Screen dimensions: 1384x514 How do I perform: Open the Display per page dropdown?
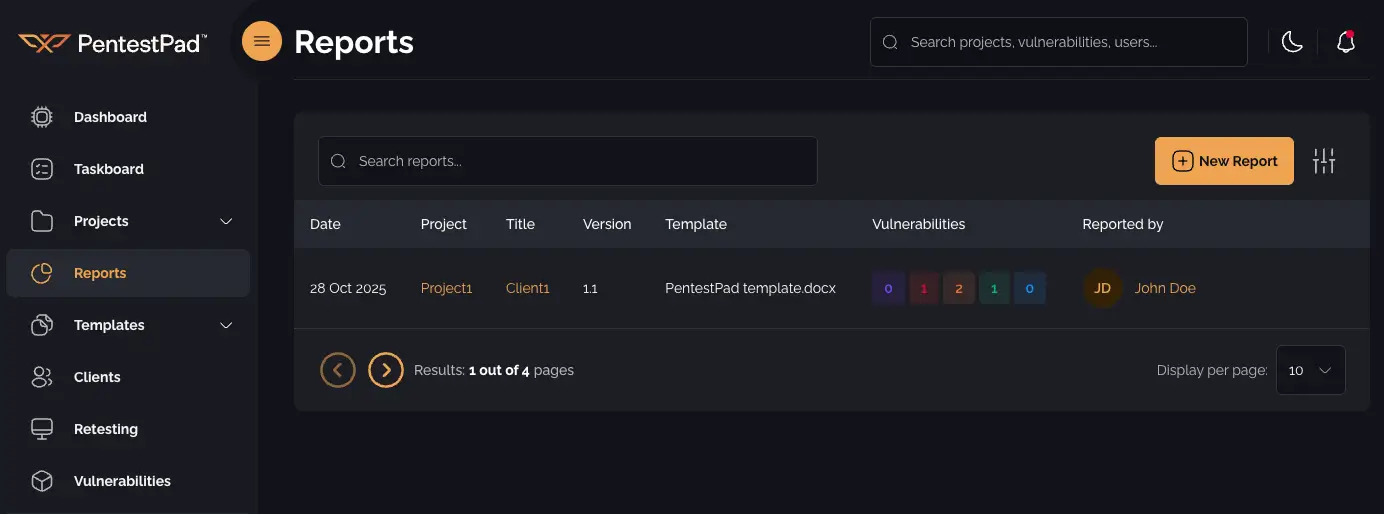(1310, 370)
